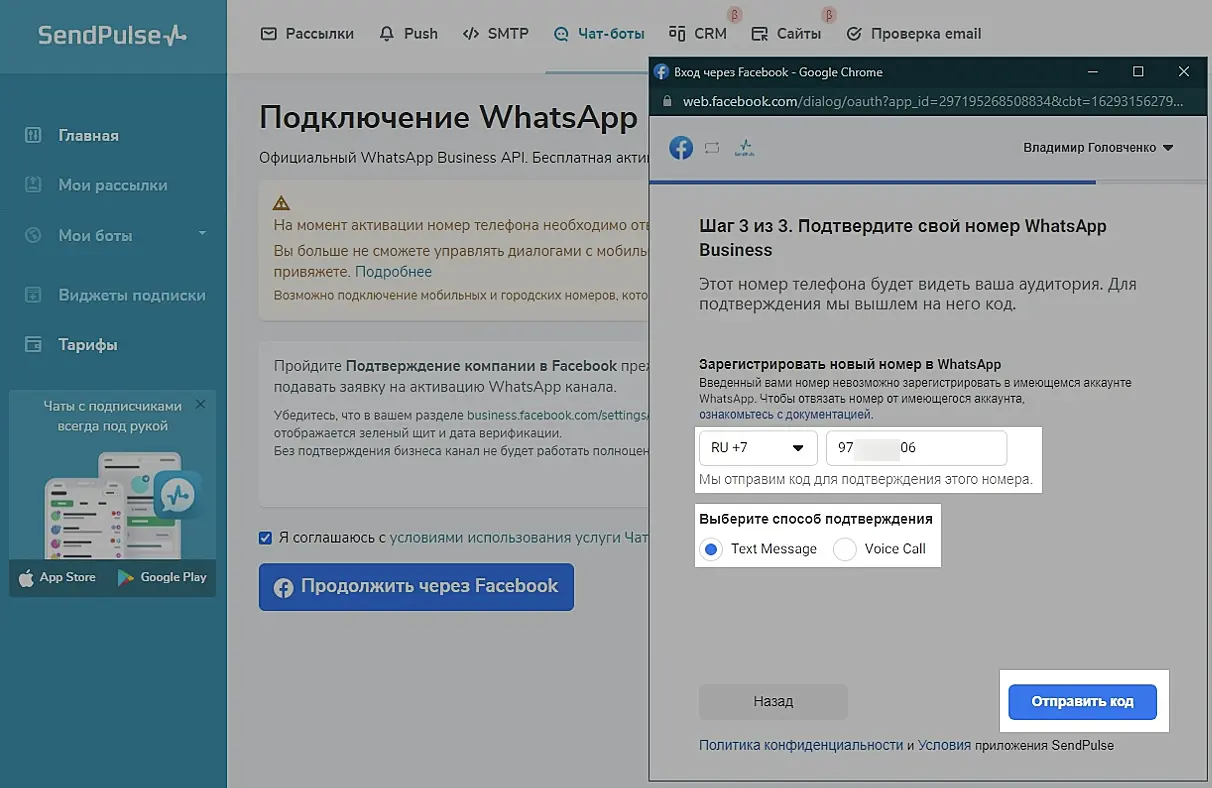Click the Проверка email checkmark icon
The height and width of the screenshot is (788, 1212).
tap(854, 33)
